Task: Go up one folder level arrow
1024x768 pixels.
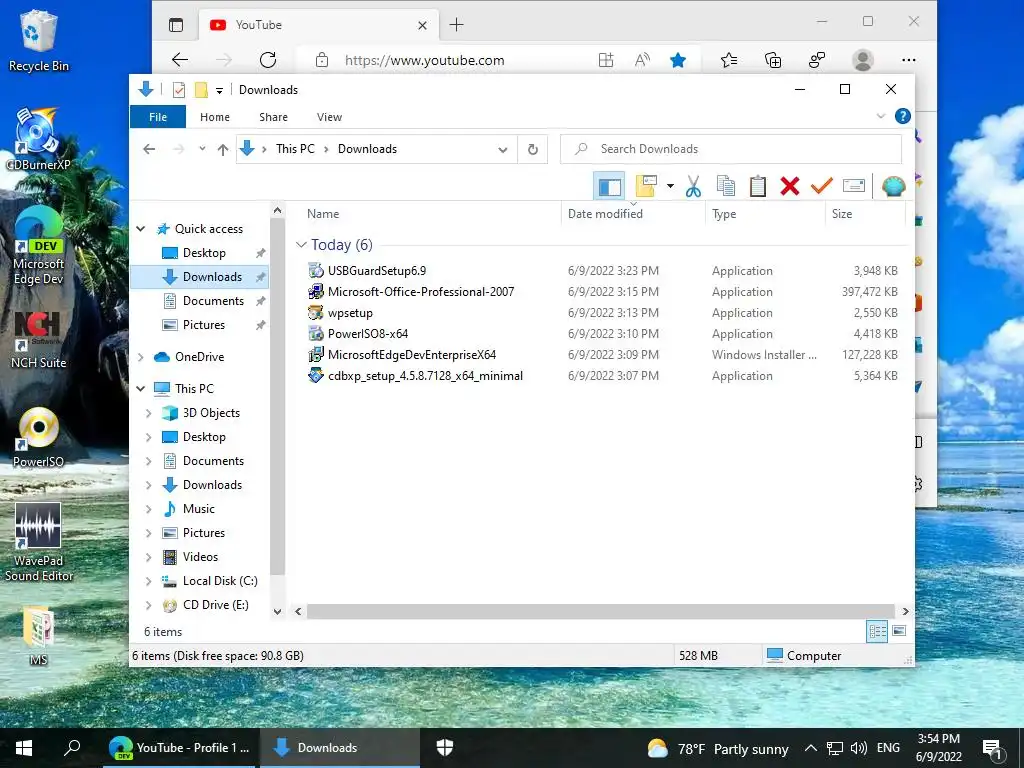Action: point(223,150)
